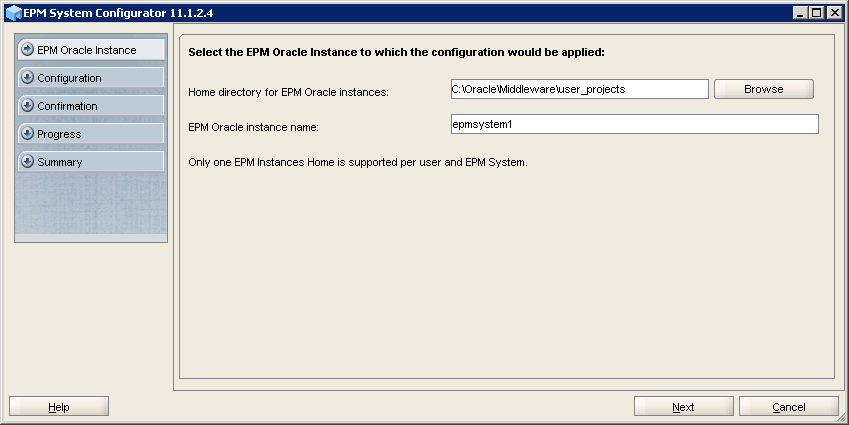849x425 pixels.
Task: Go to the Configuration step label
Action: click(69, 78)
